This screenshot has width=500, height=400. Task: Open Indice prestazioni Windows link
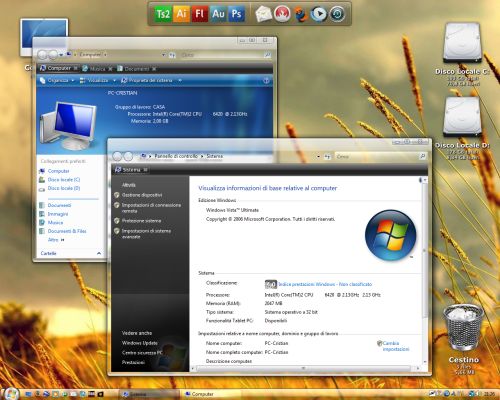[325, 284]
